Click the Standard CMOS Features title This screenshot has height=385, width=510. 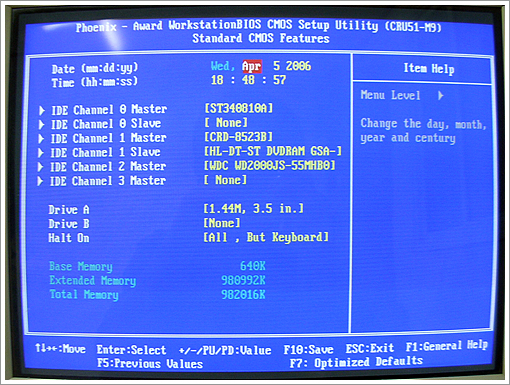tap(261, 38)
